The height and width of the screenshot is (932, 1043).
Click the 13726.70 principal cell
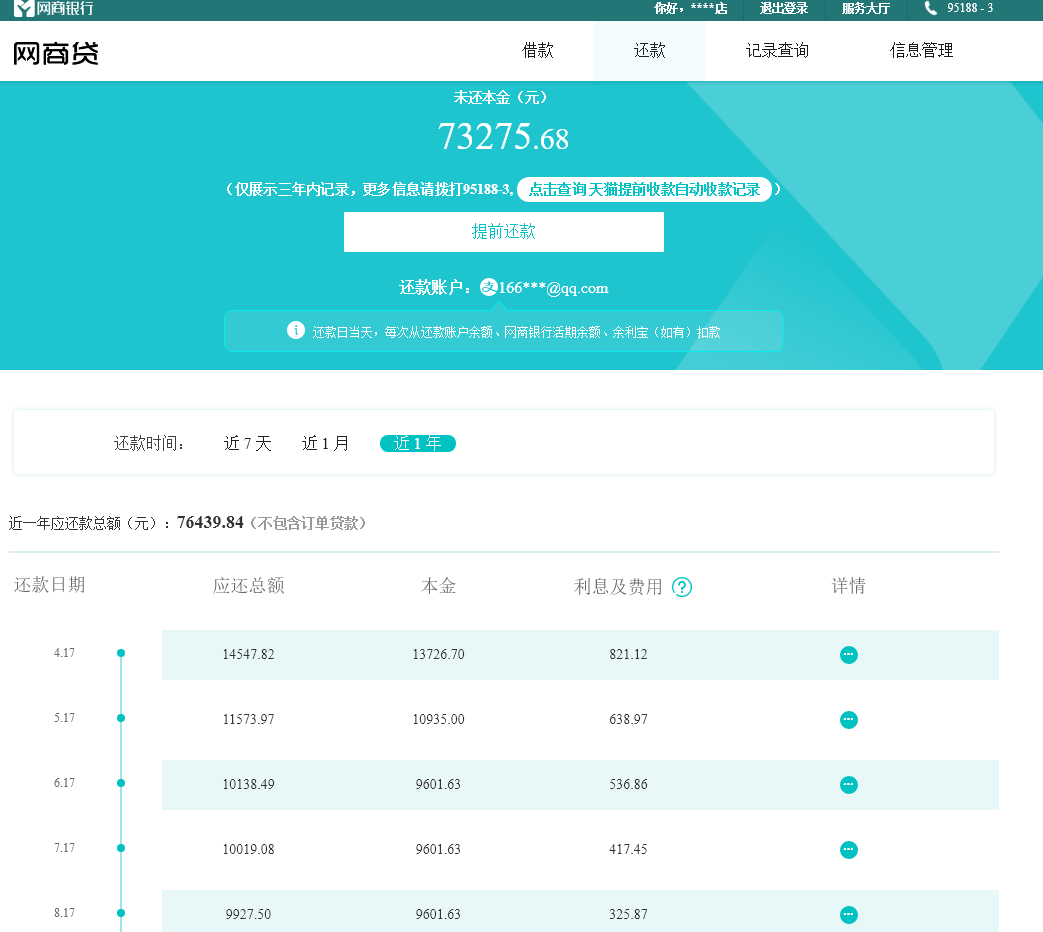438,655
